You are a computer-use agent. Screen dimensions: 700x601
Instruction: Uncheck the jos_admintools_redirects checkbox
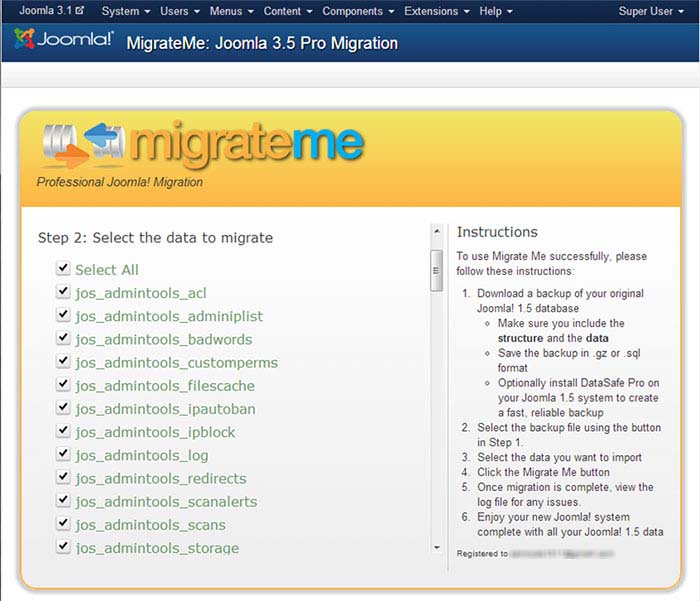tap(63, 477)
